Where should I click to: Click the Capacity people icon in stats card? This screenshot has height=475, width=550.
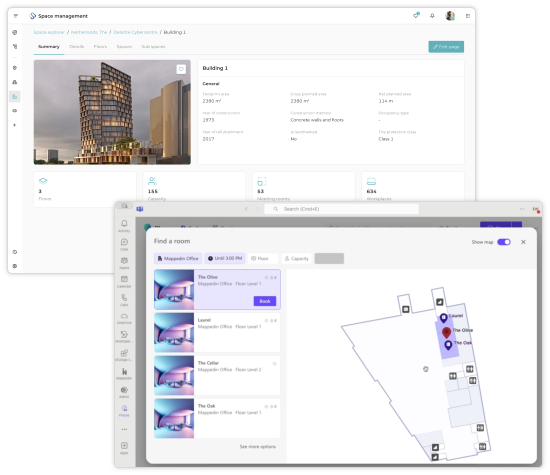point(152,181)
